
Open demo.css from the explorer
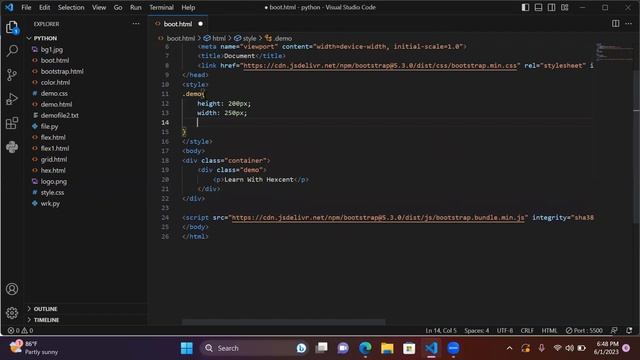tap(54, 93)
